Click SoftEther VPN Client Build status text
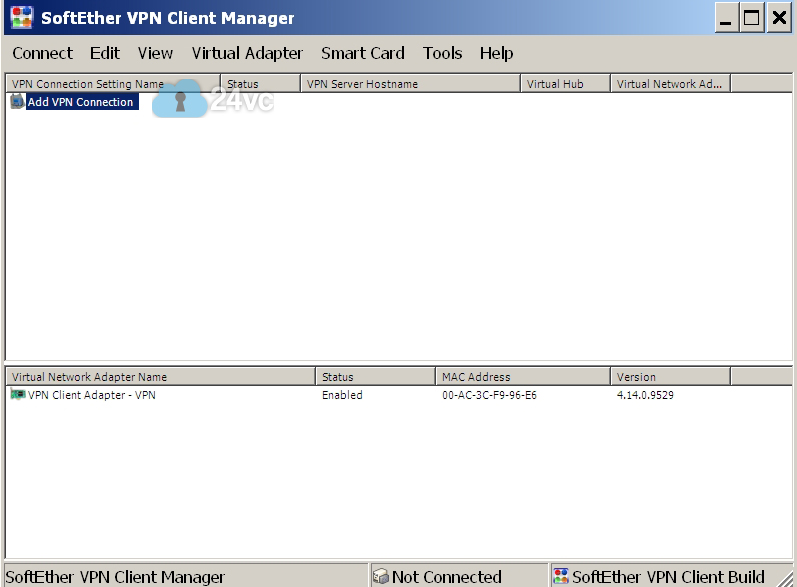The width and height of the screenshot is (797, 587). (x=668, y=577)
